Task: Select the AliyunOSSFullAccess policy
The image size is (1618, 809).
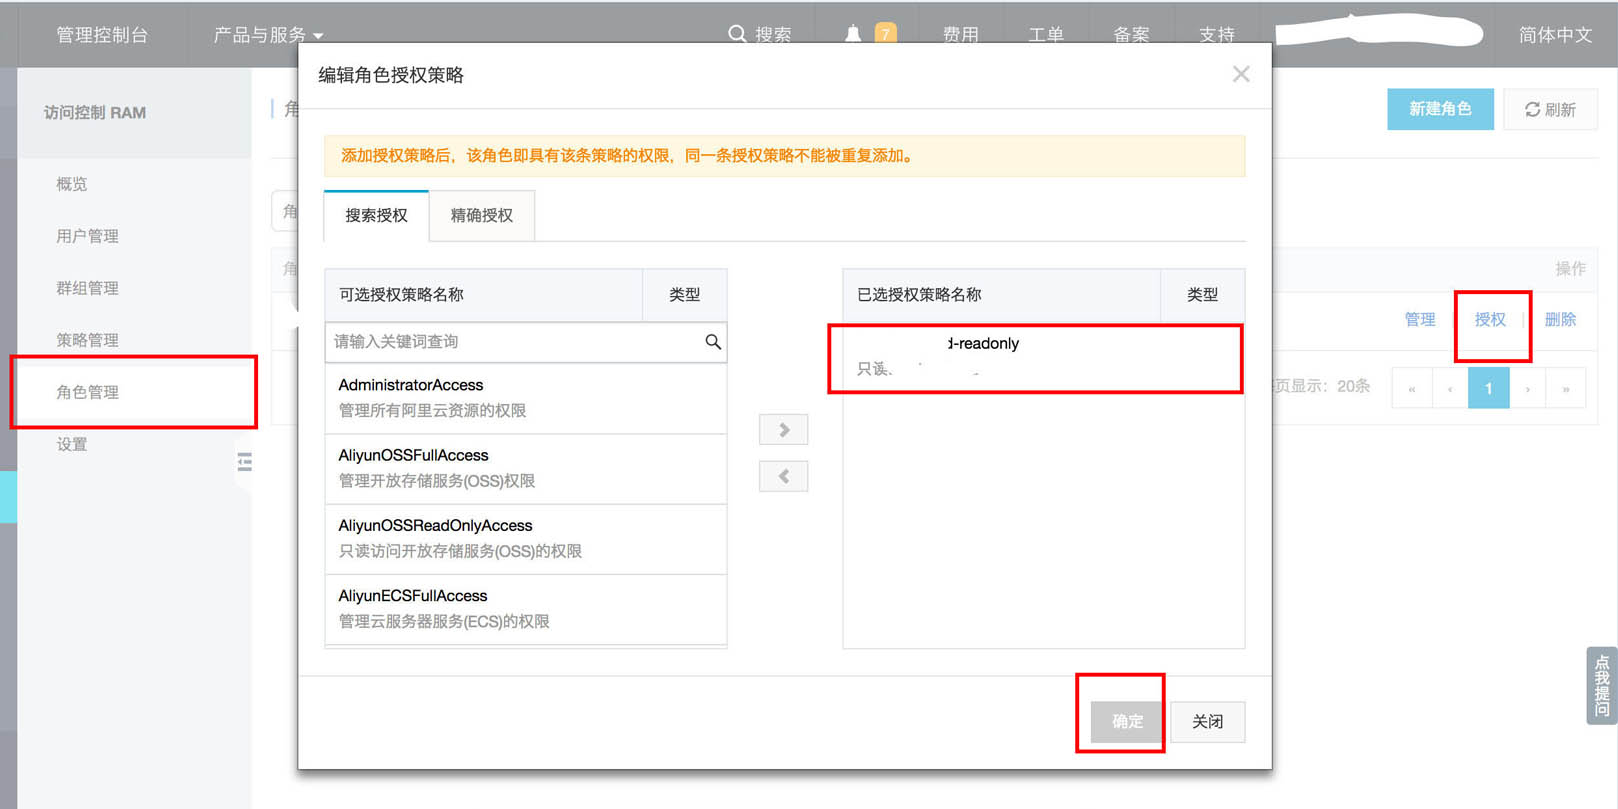Action: 526,469
